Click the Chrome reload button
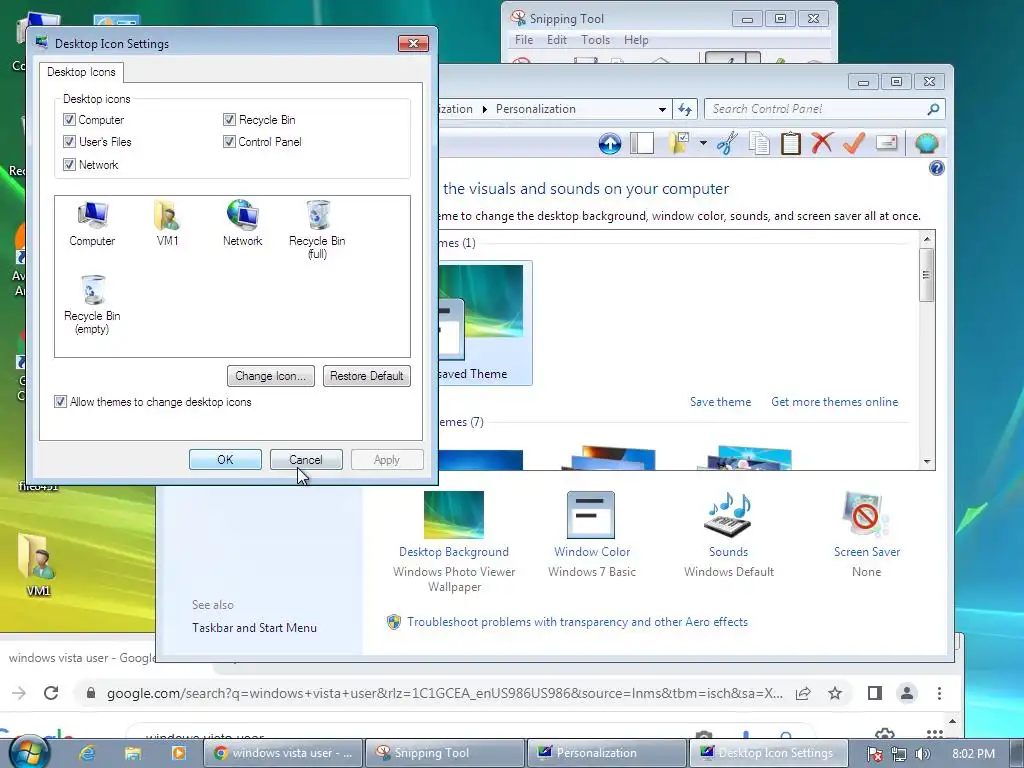This screenshot has width=1024, height=768. [51, 693]
